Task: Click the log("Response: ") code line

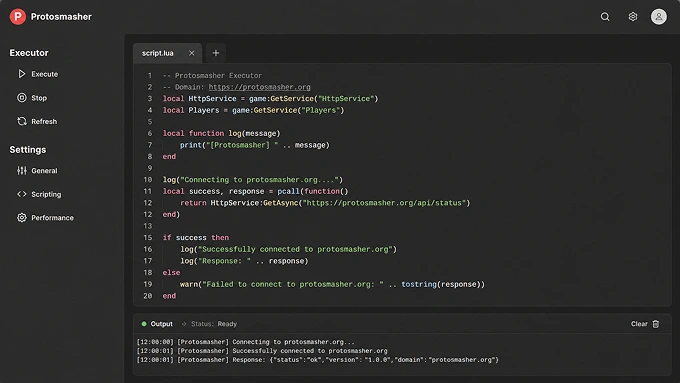Action: (x=244, y=261)
